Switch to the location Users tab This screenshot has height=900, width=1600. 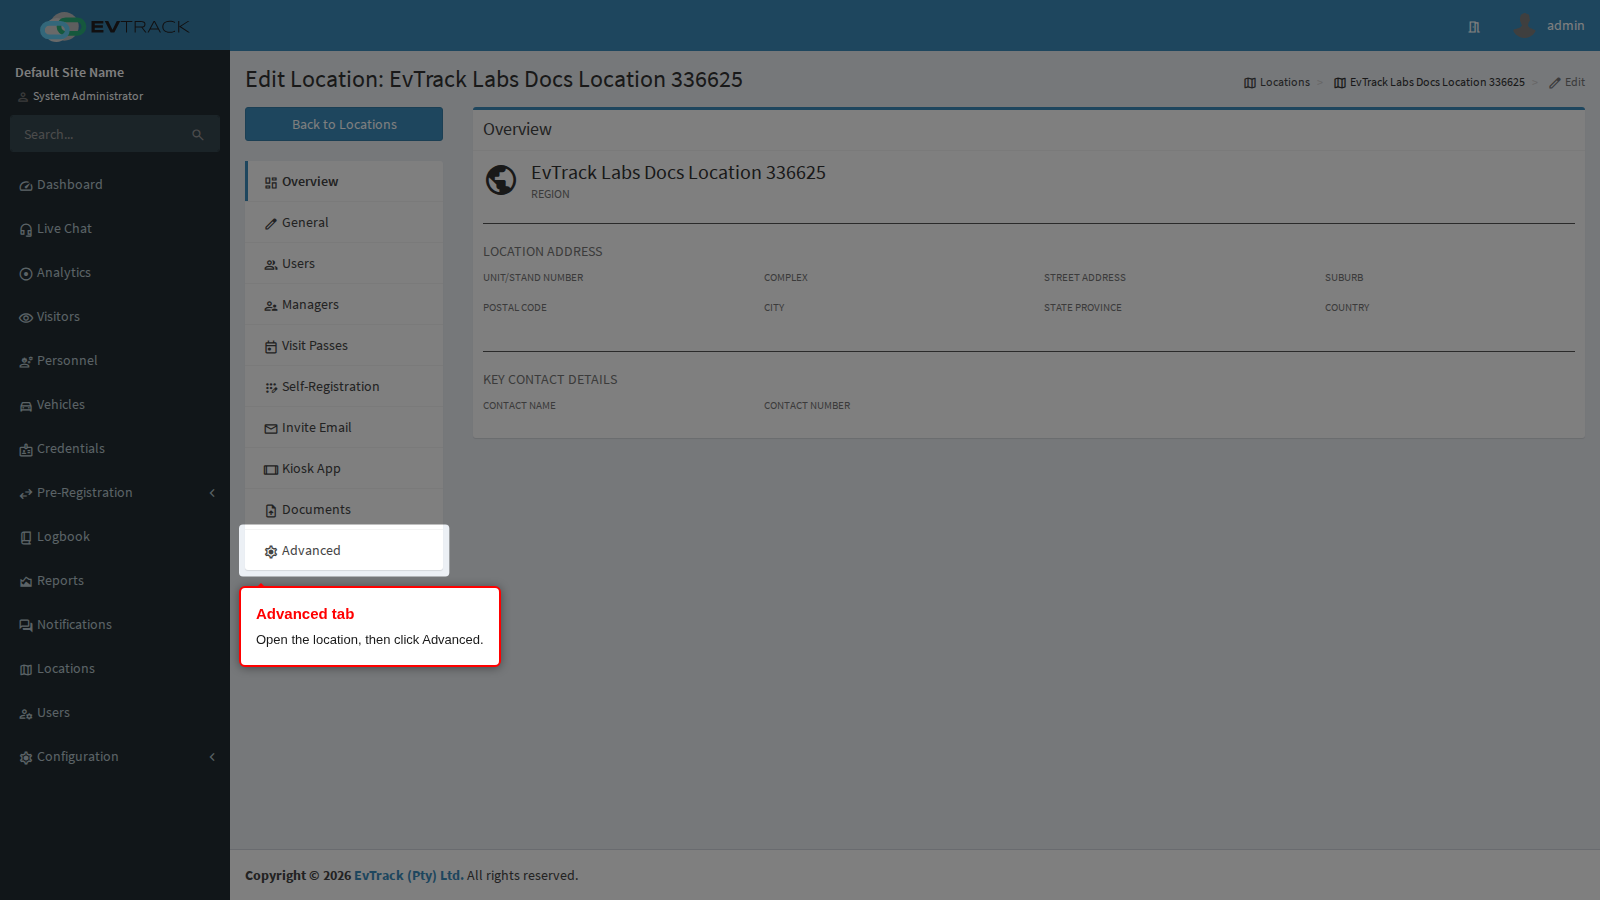click(344, 264)
